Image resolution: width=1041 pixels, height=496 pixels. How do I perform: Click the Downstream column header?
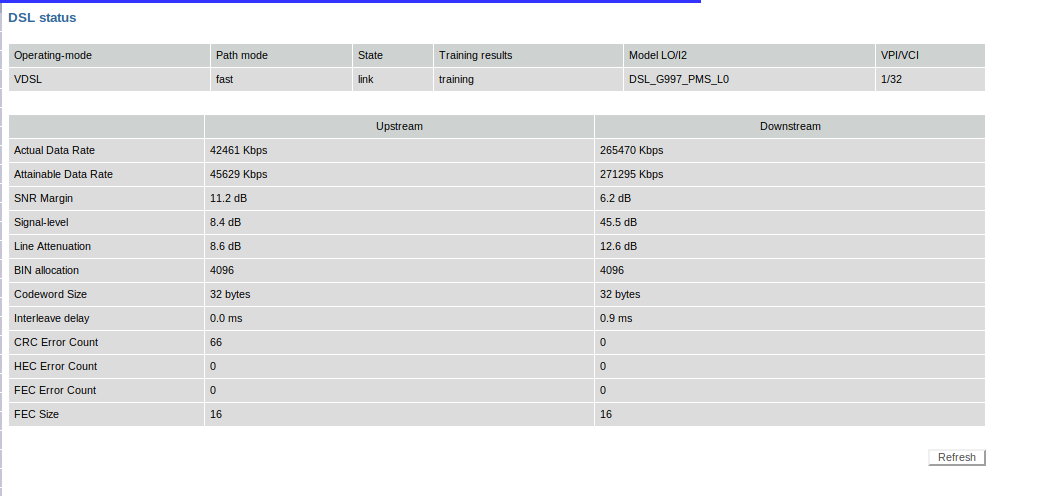(x=790, y=126)
